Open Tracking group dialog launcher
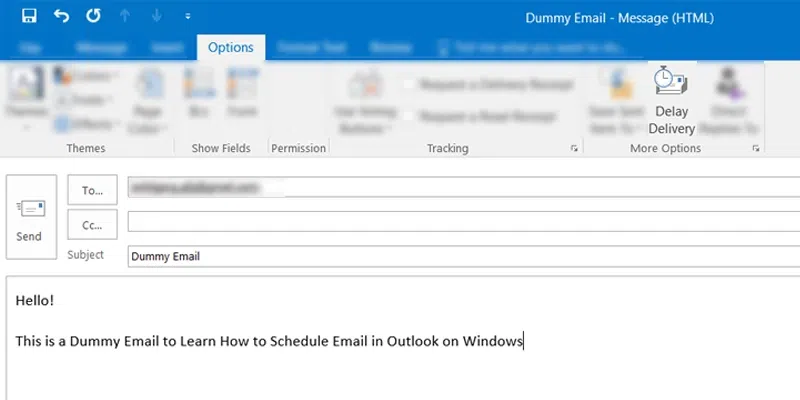The height and width of the screenshot is (400, 800). (574, 148)
